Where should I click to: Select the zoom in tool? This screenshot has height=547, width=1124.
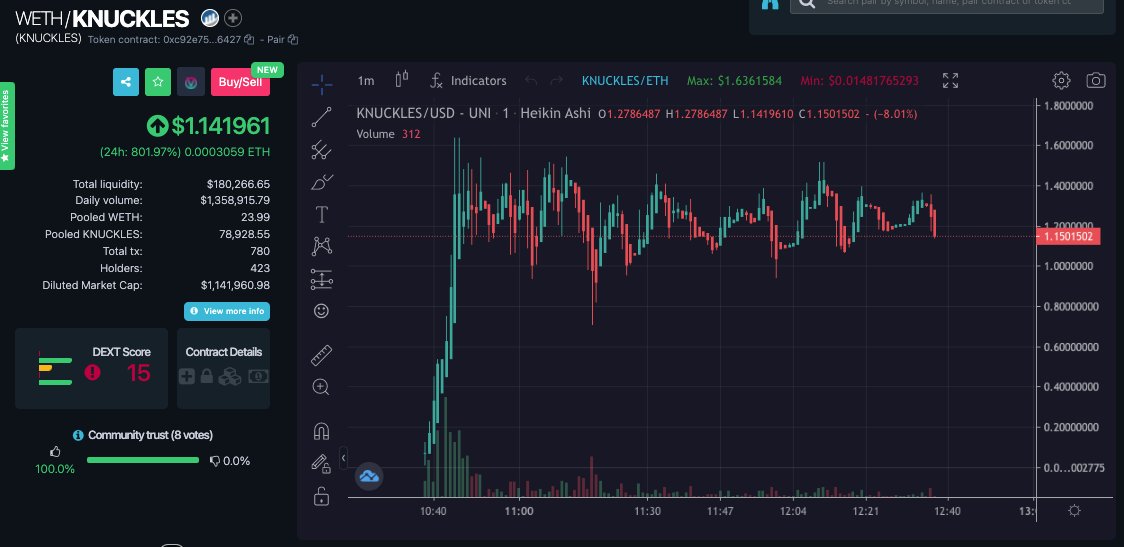point(321,388)
